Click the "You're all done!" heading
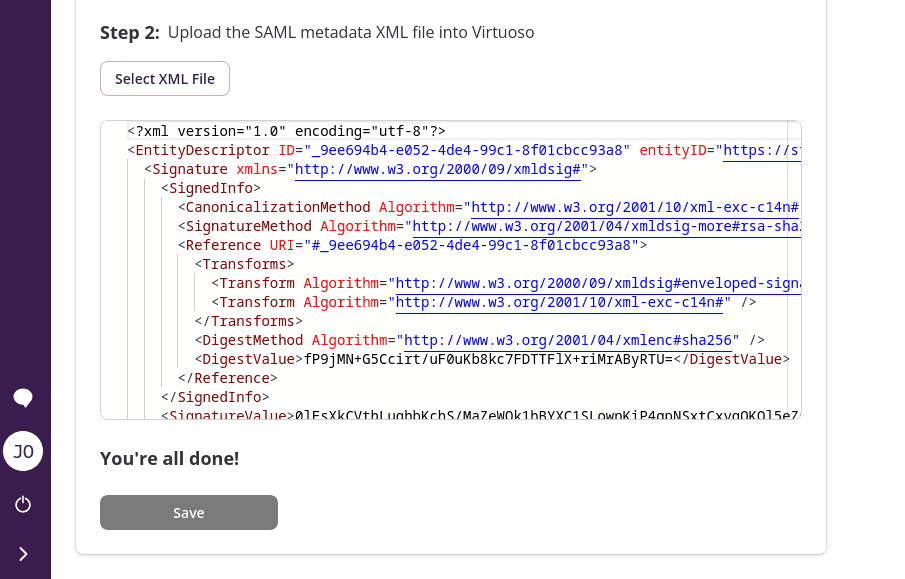The height and width of the screenshot is (579, 905). tap(169, 459)
